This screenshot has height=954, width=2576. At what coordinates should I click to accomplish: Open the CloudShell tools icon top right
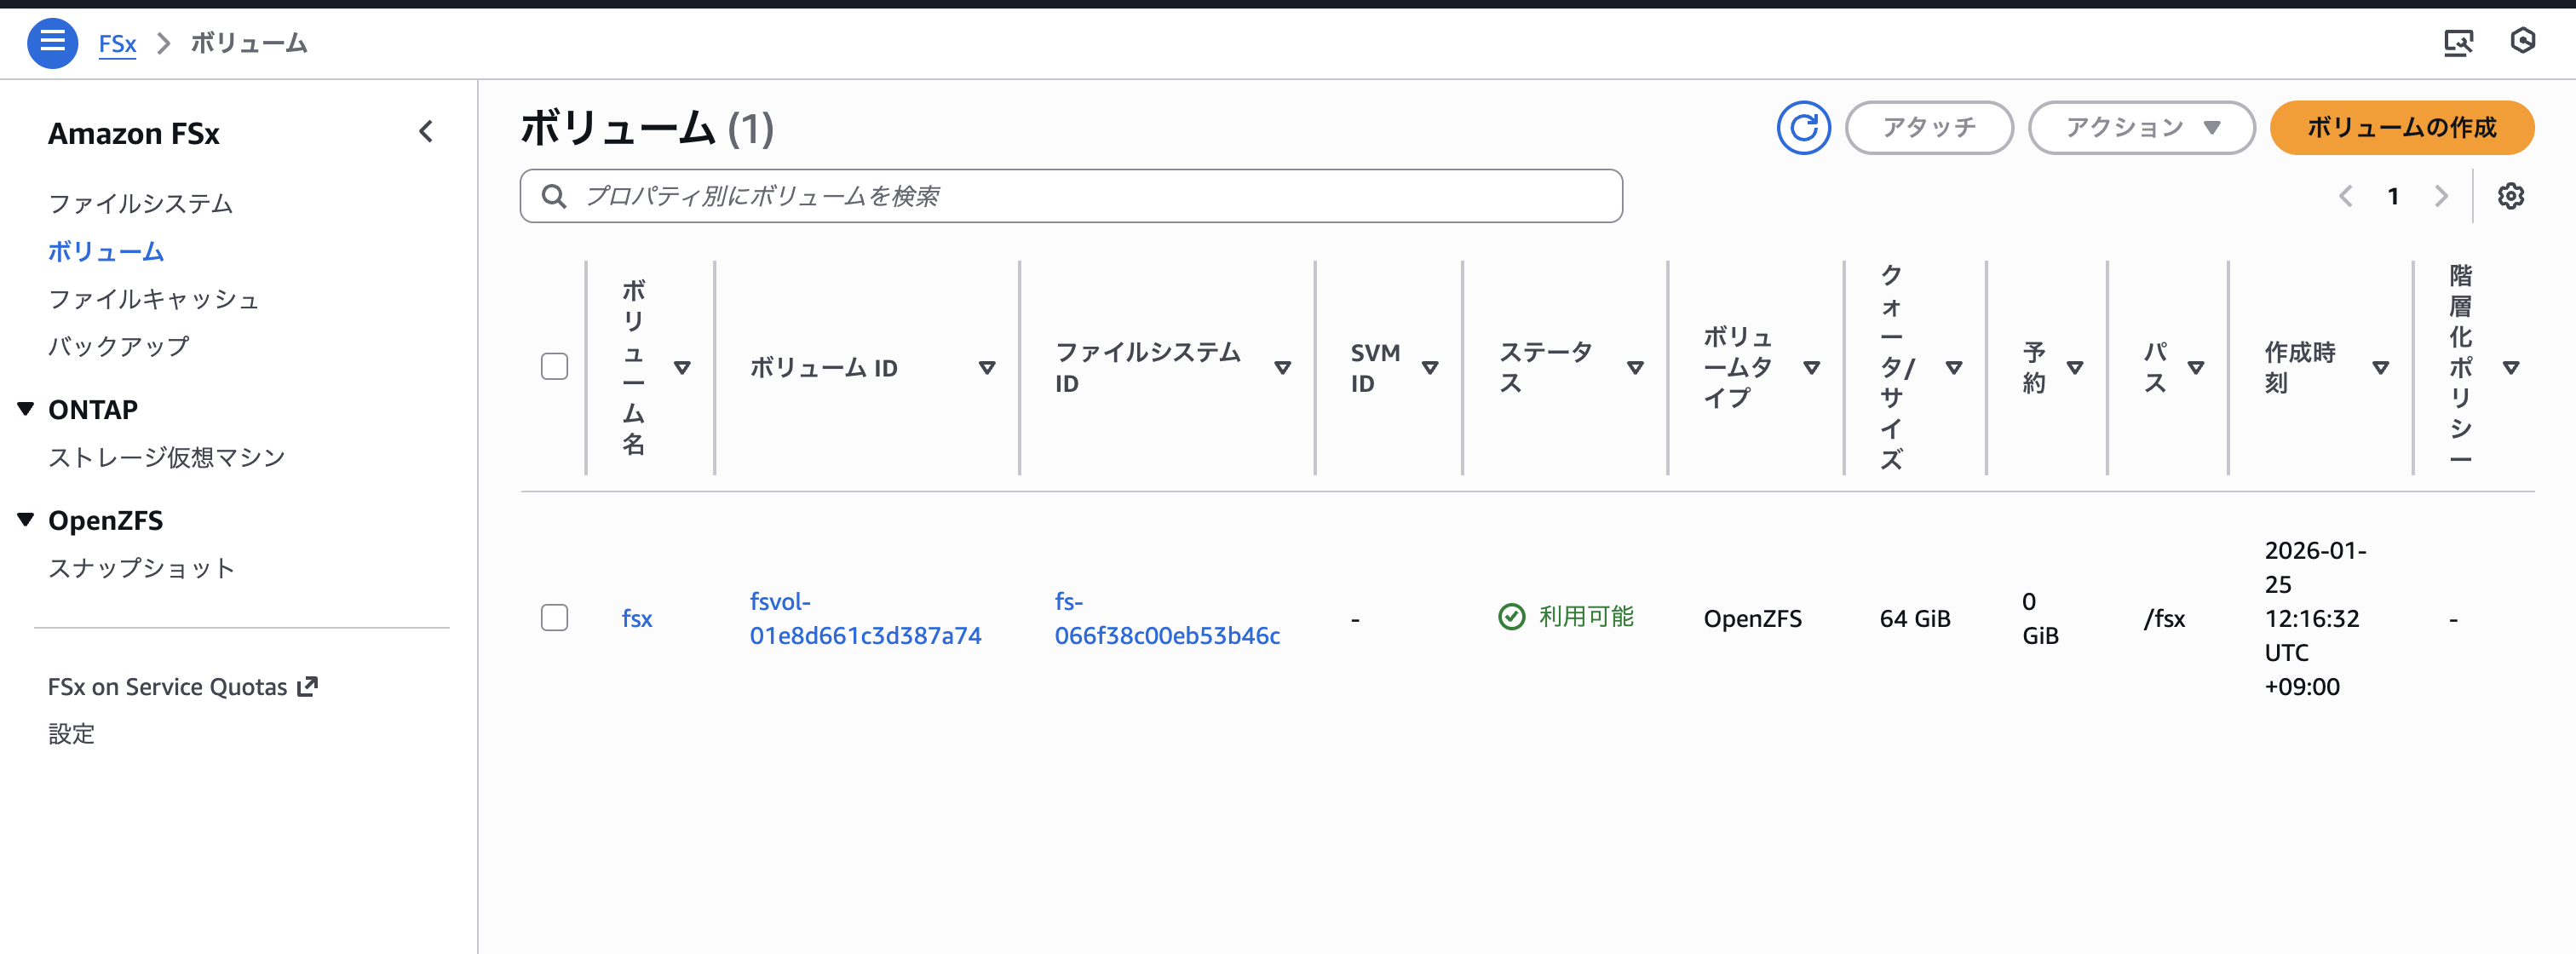[x=2460, y=42]
